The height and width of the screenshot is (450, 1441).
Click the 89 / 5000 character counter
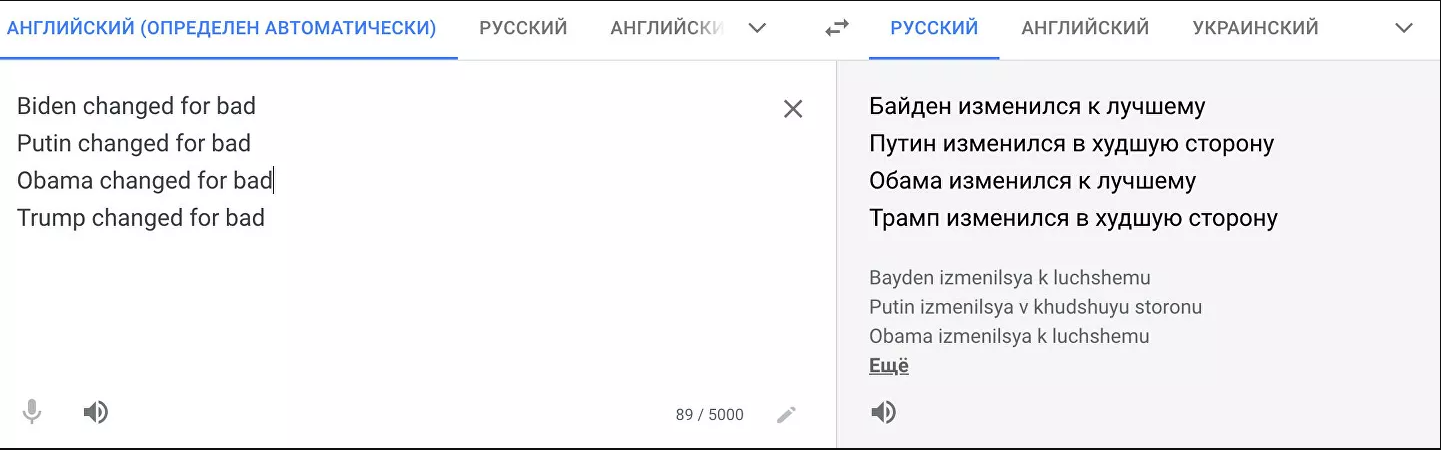pyautogui.click(x=709, y=414)
